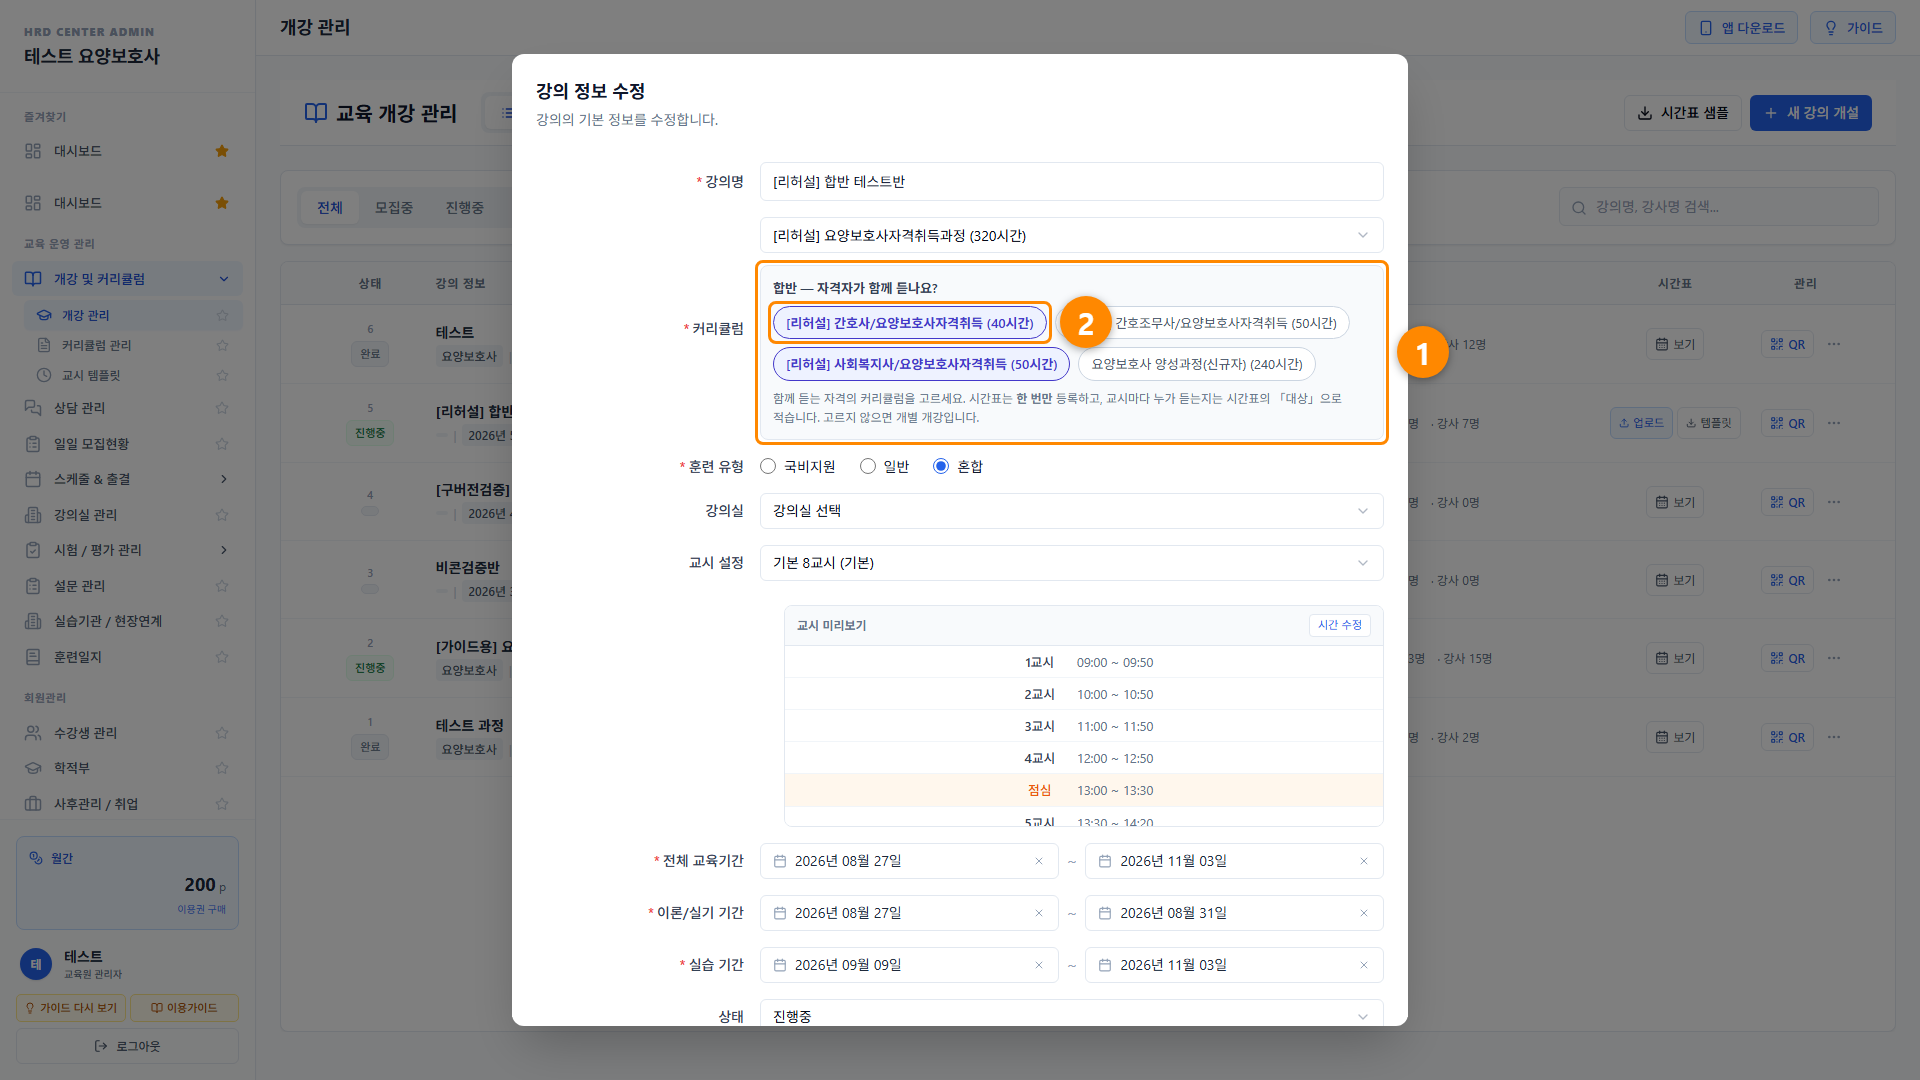
Task: Edit the 강의명 text field
Action: (x=1071, y=182)
